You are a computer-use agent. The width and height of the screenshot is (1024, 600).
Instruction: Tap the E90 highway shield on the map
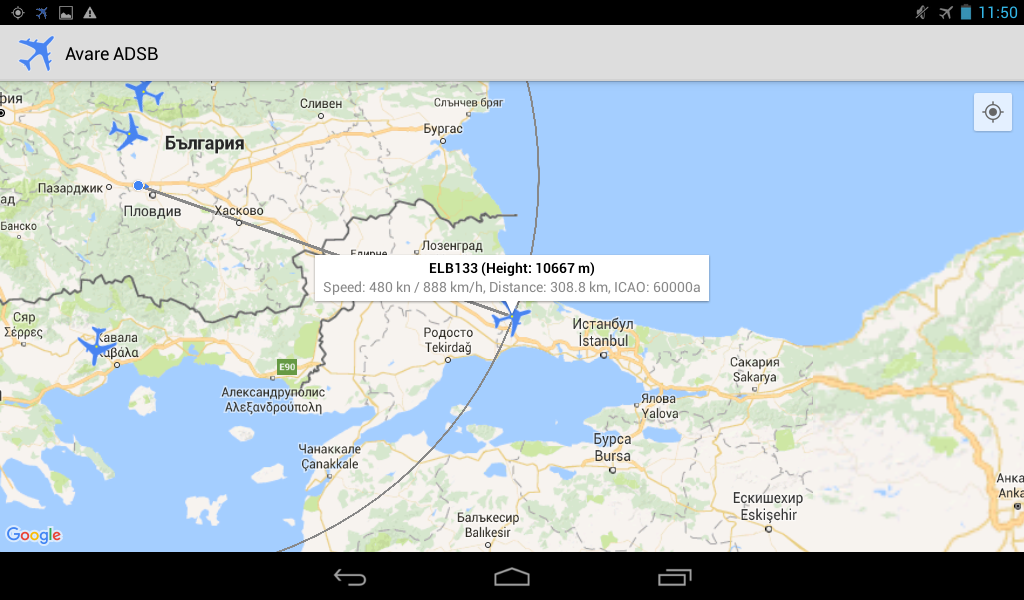(287, 367)
